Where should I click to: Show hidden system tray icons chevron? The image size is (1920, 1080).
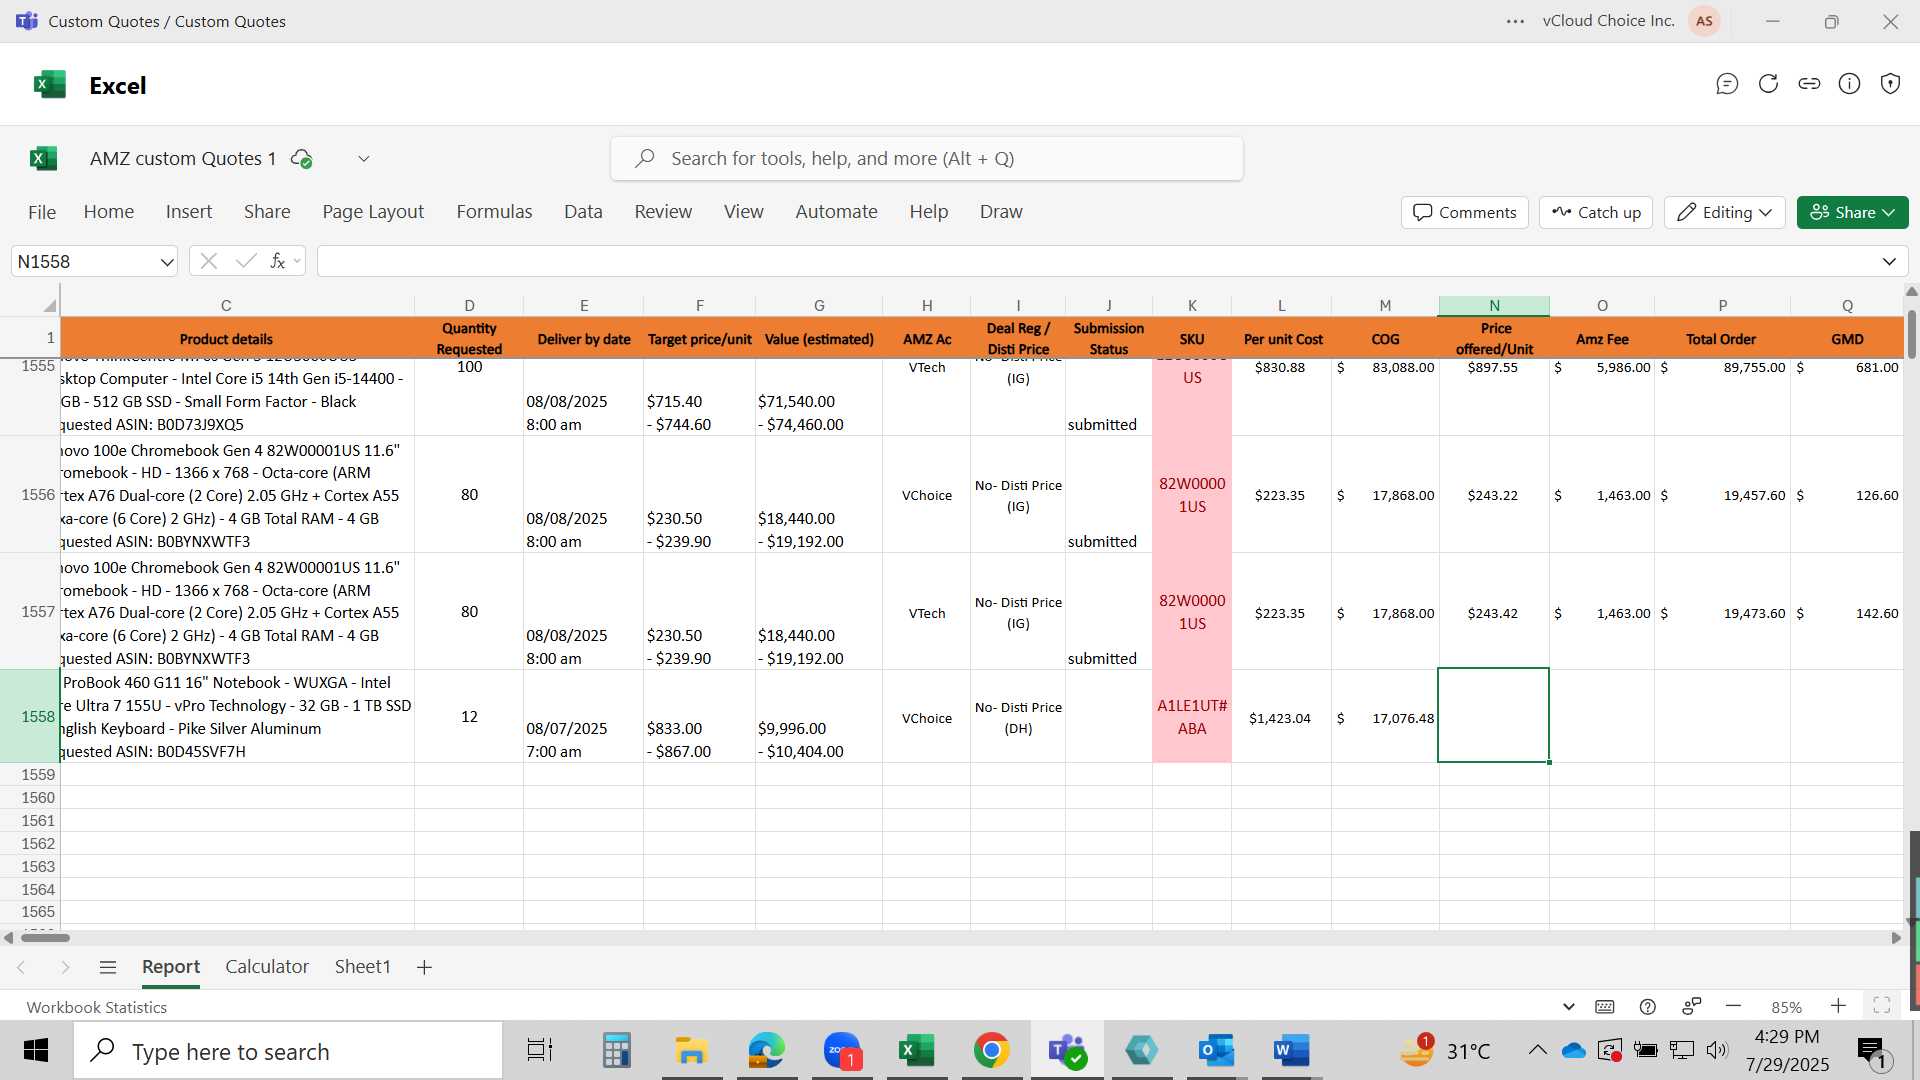pos(1537,1050)
